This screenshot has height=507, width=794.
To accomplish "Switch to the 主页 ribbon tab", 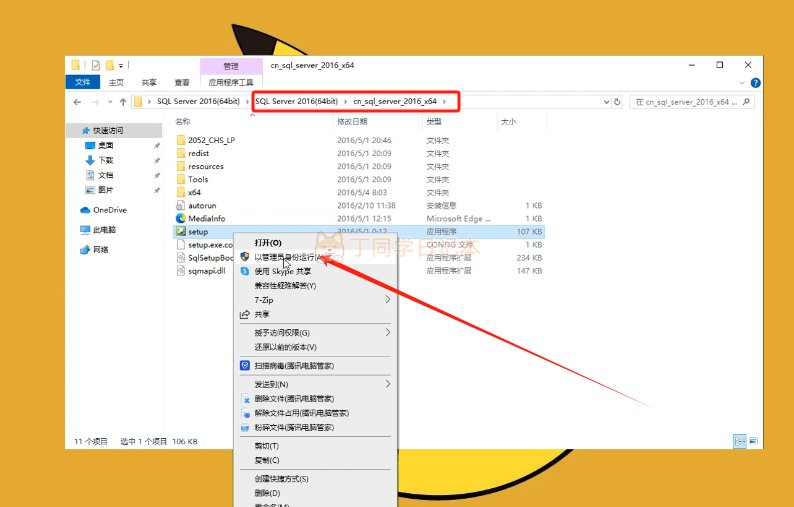I will 116,82.
